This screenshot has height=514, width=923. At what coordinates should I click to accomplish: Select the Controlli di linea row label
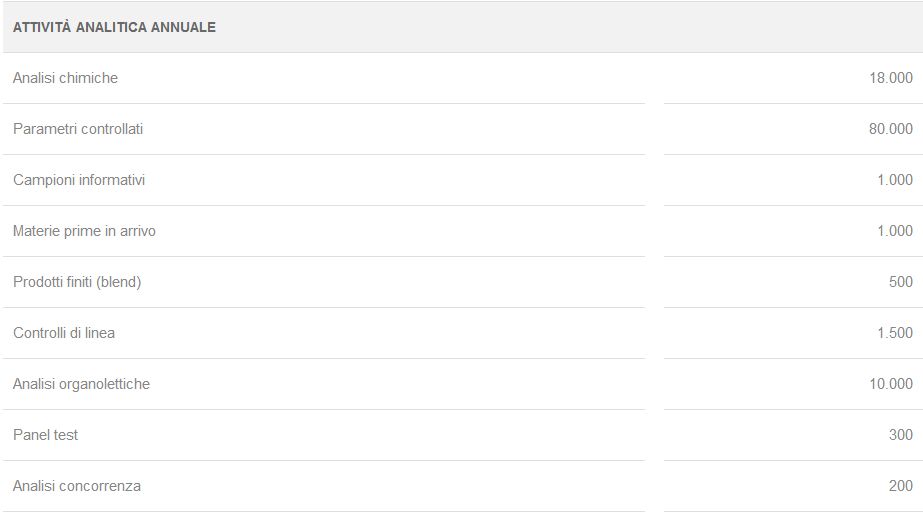coord(64,333)
